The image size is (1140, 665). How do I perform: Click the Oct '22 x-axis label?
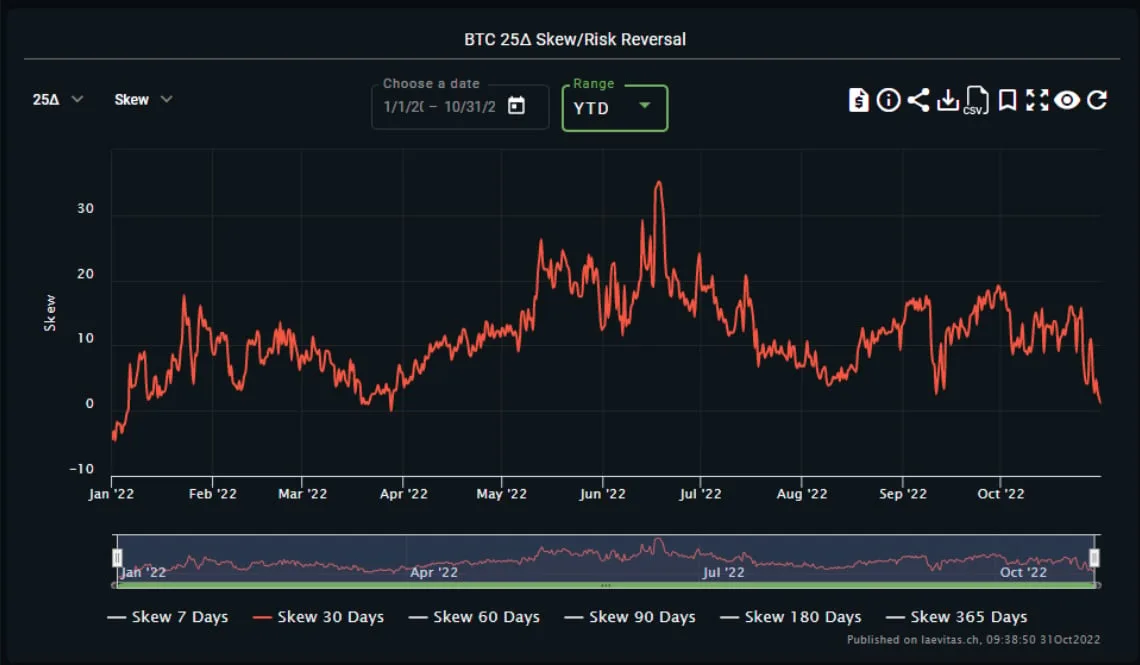pos(1000,494)
